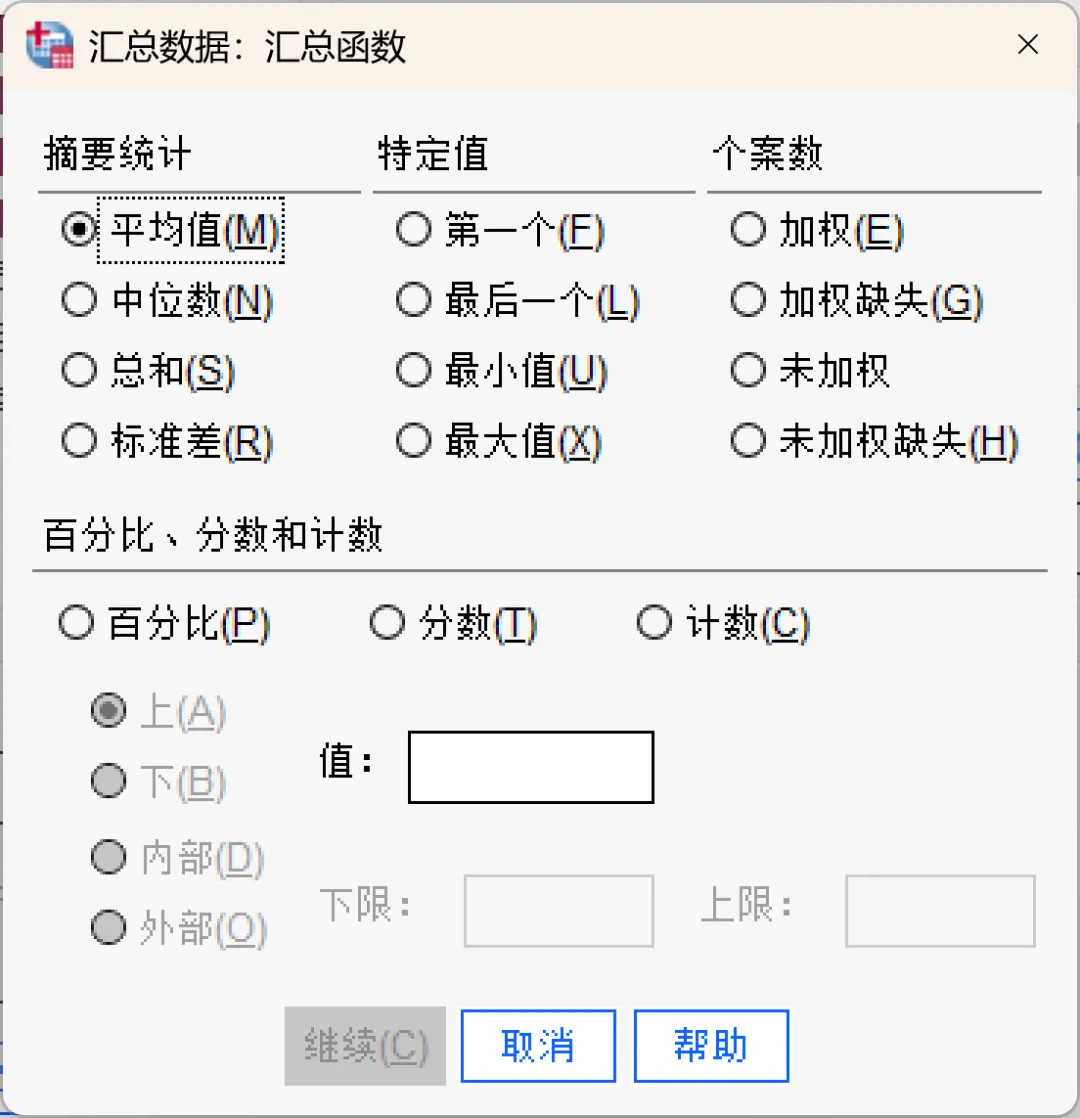Click the 取消 button
This screenshot has width=1080, height=1118.
[538, 1046]
